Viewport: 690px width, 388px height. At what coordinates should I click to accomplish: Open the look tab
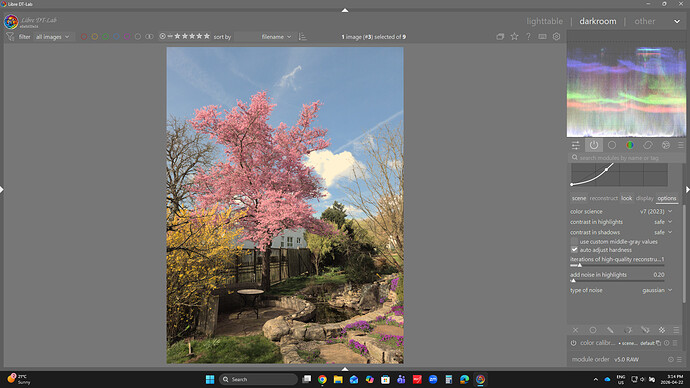pos(627,198)
